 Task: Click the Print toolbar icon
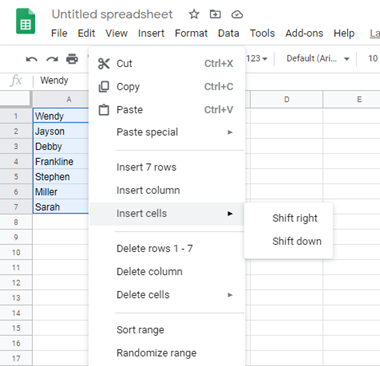[72, 59]
